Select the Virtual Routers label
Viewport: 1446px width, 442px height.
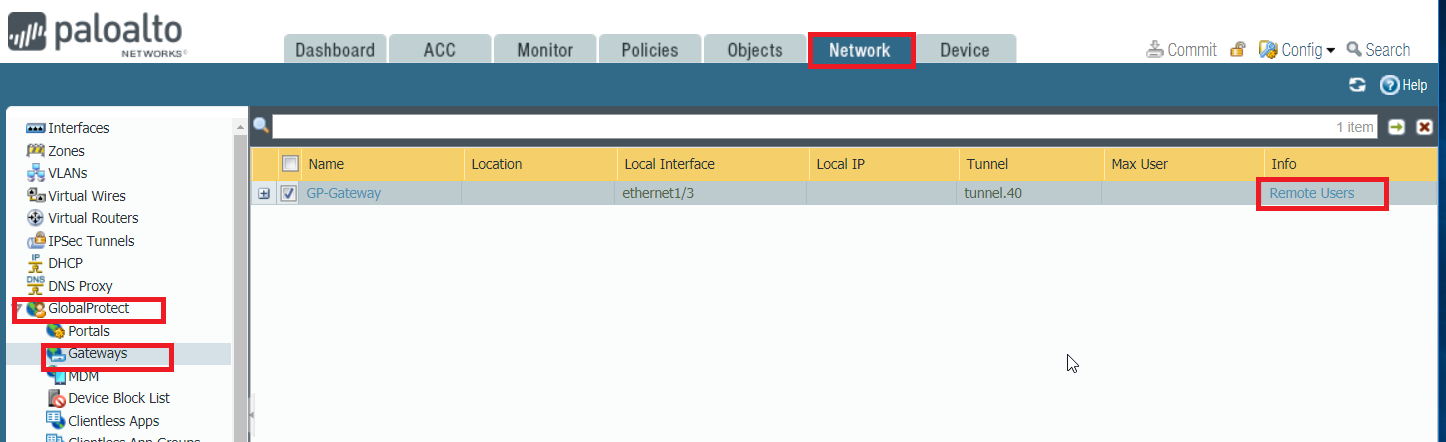pos(94,218)
